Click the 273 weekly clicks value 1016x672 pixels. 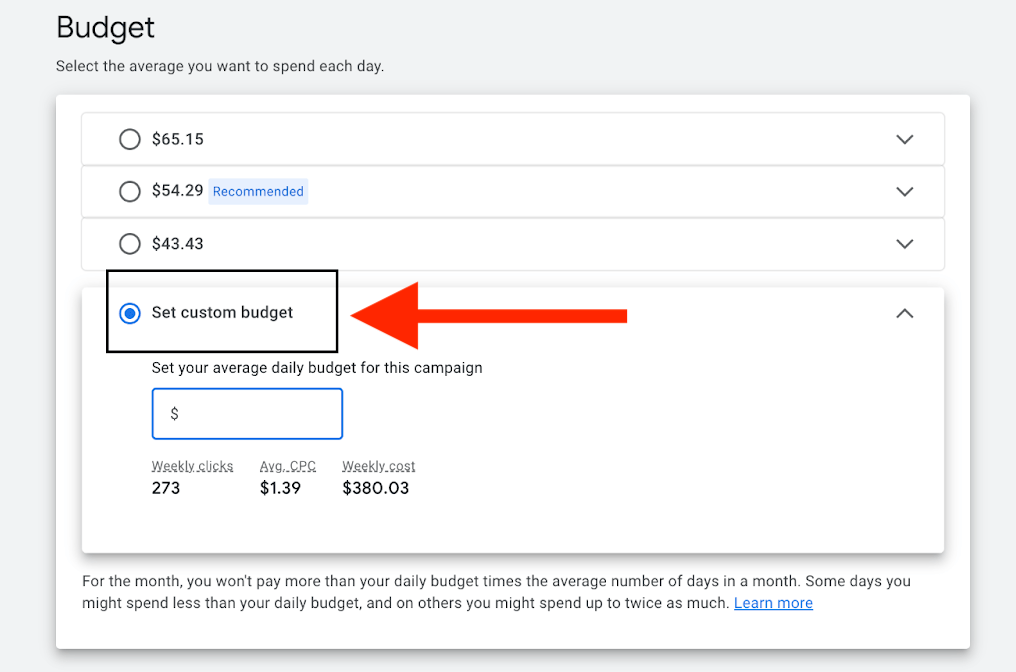166,488
